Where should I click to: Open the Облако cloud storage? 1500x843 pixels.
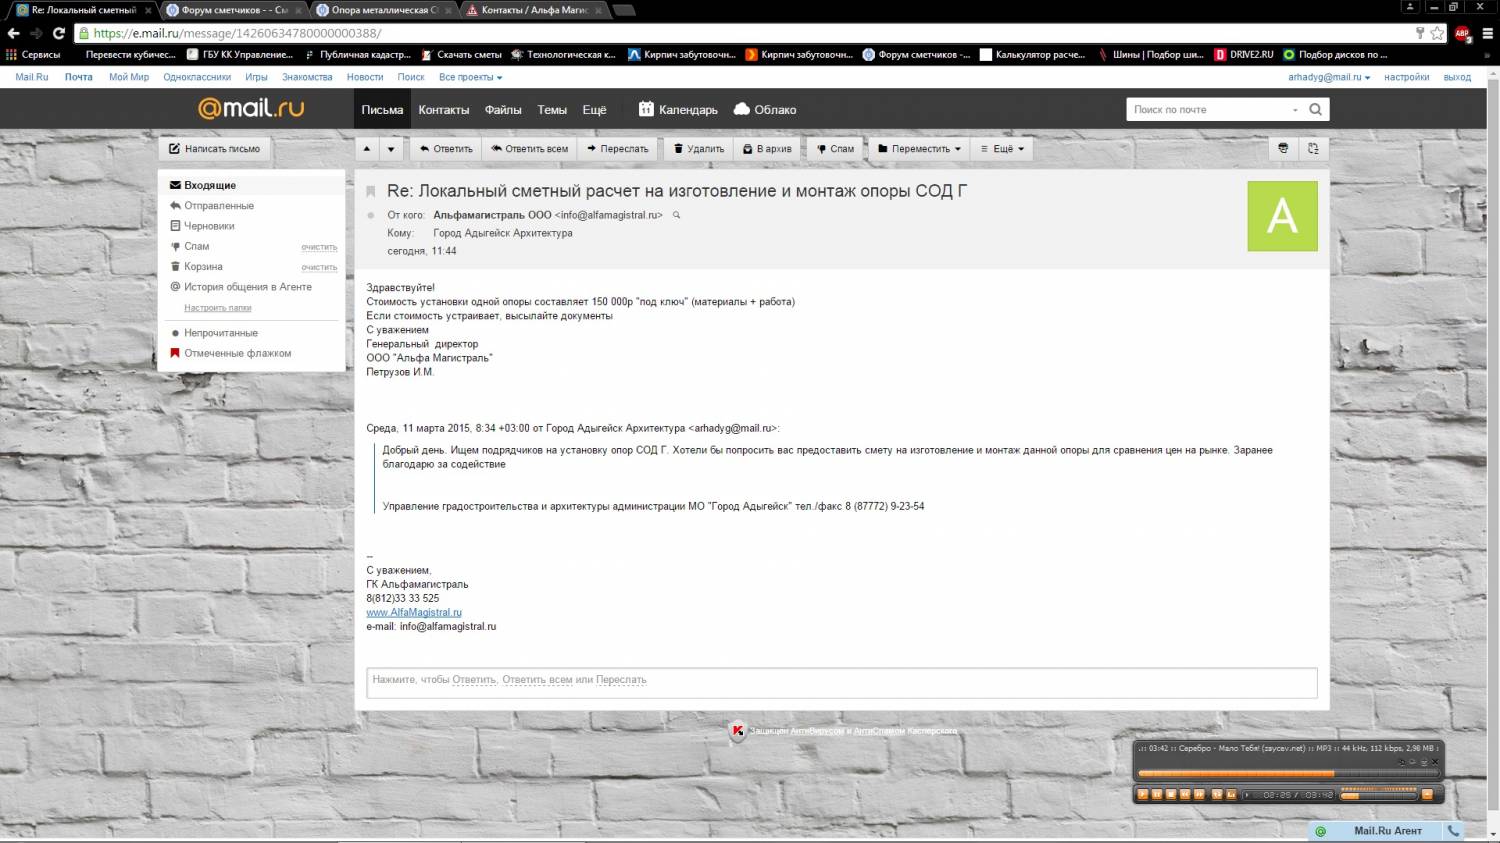(765, 109)
